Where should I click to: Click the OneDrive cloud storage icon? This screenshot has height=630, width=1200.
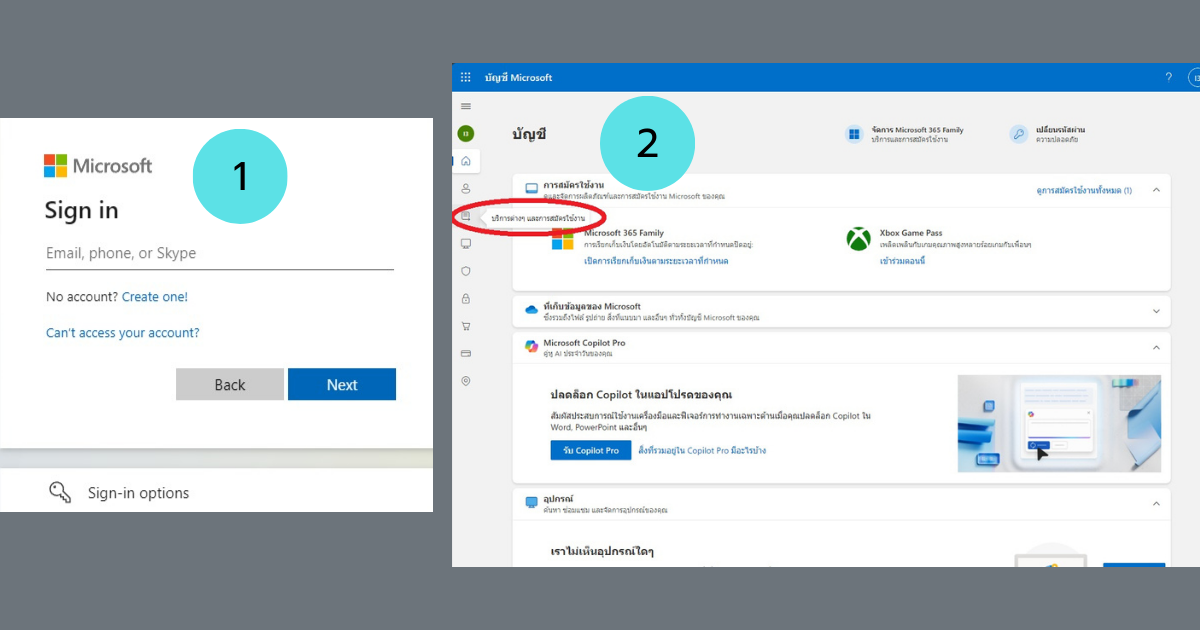[x=532, y=310]
